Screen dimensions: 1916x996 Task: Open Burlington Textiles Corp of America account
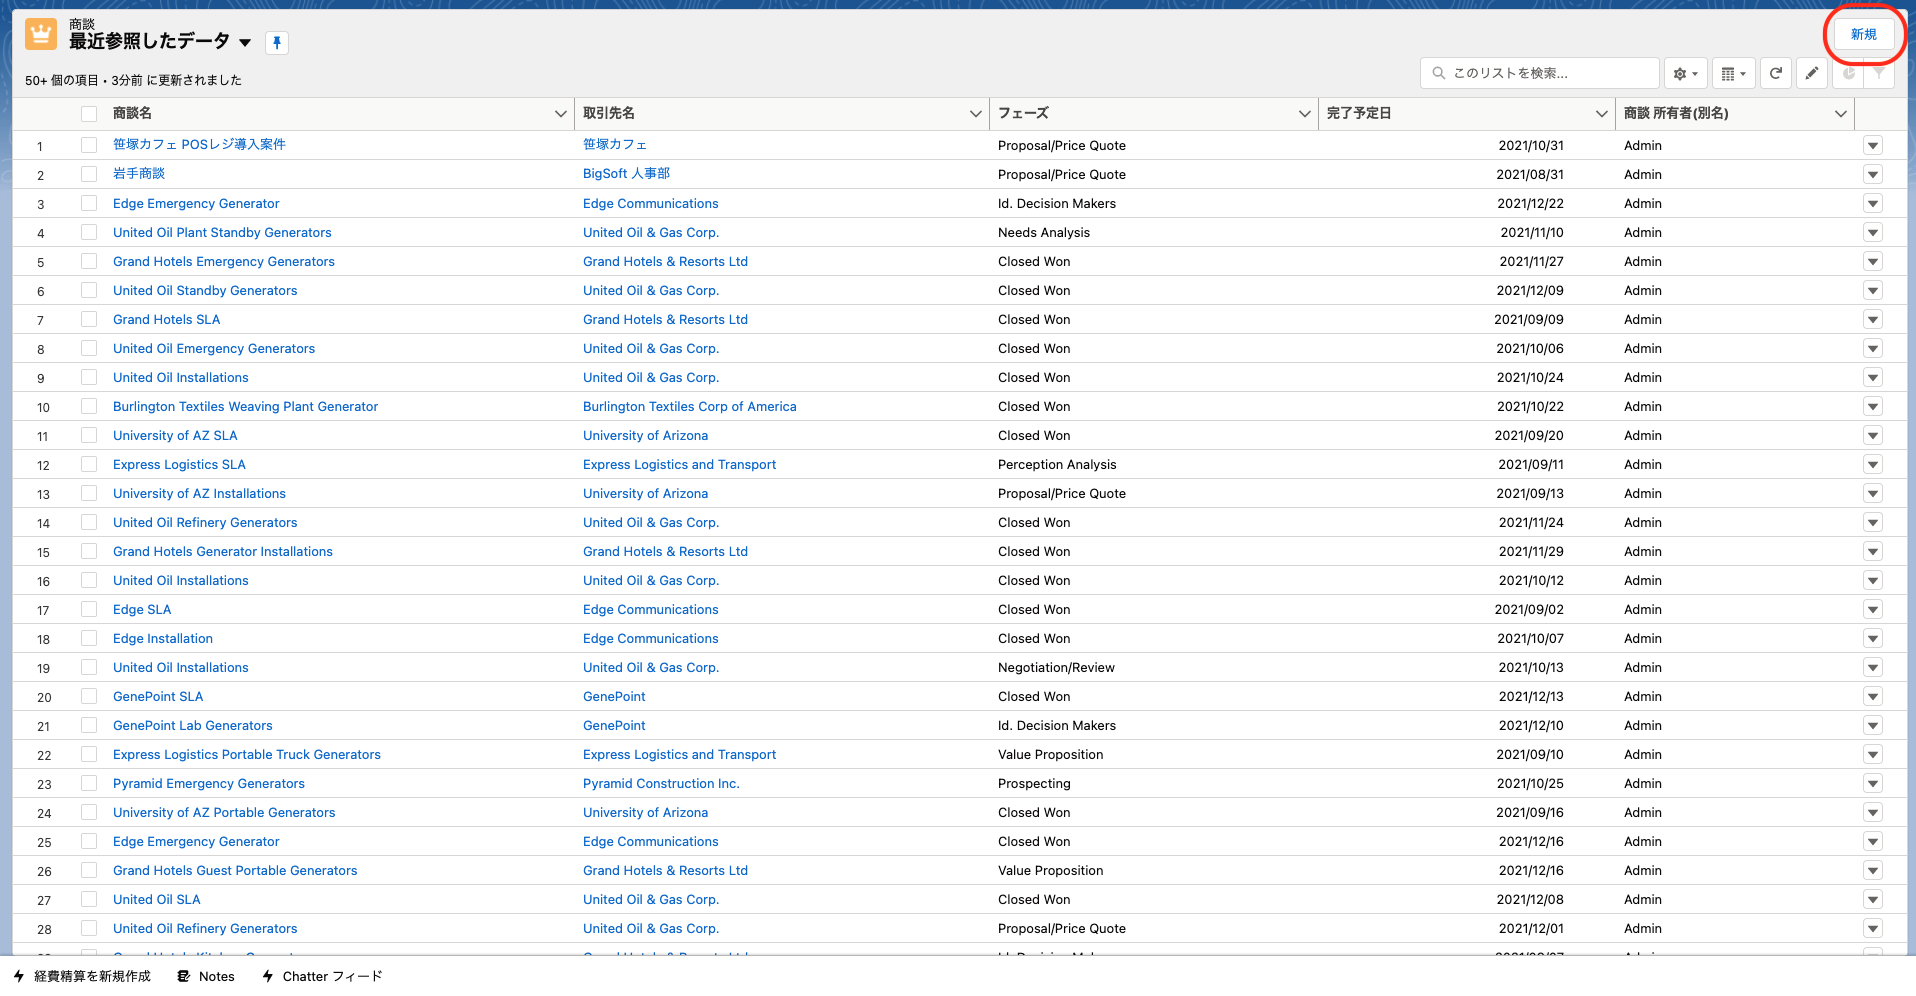(689, 406)
